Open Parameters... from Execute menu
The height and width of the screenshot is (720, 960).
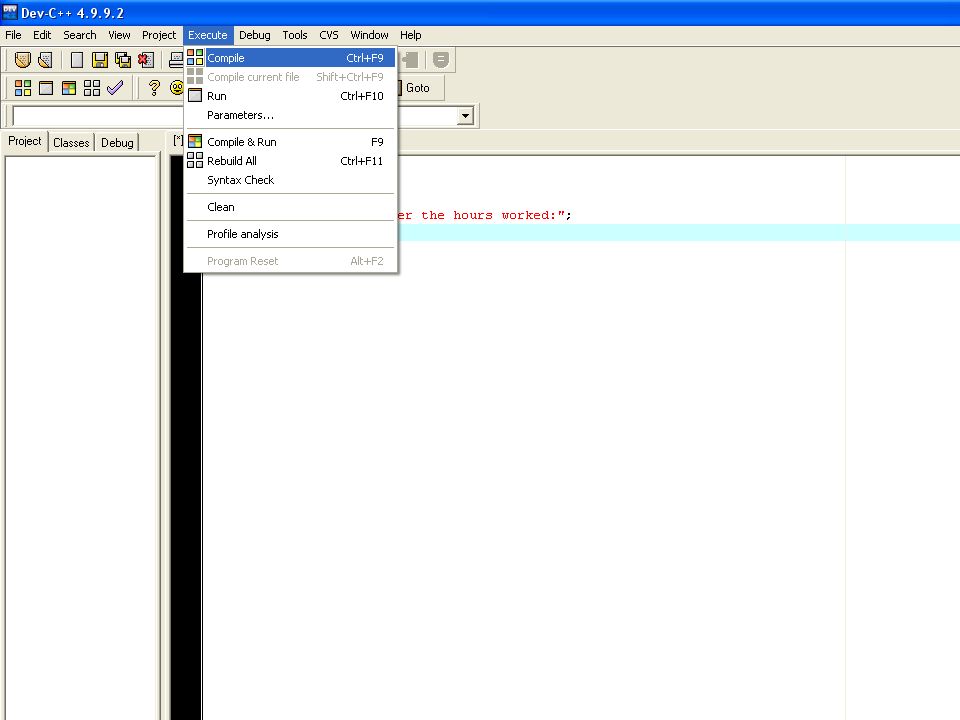(291, 114)
